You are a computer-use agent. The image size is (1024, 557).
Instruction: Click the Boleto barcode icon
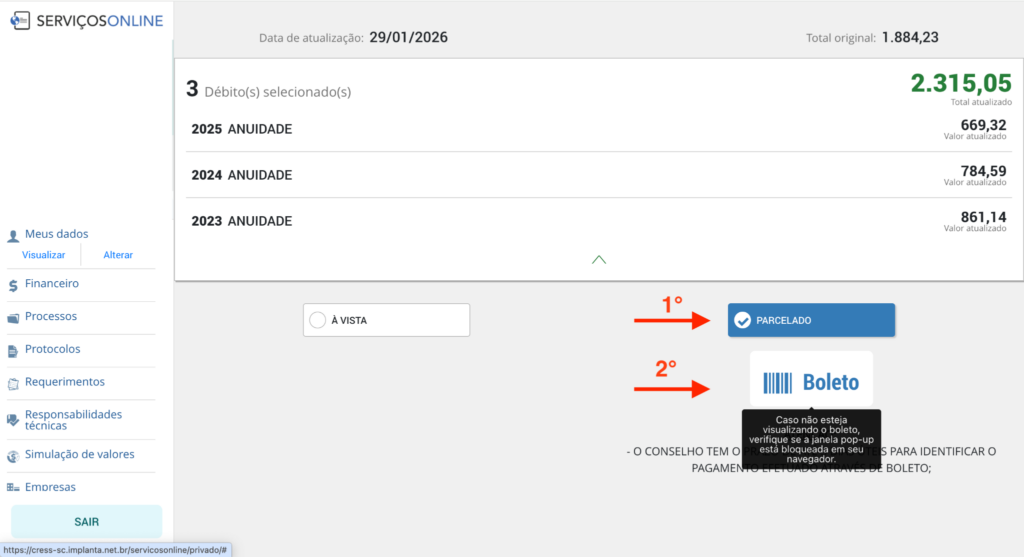777,383
